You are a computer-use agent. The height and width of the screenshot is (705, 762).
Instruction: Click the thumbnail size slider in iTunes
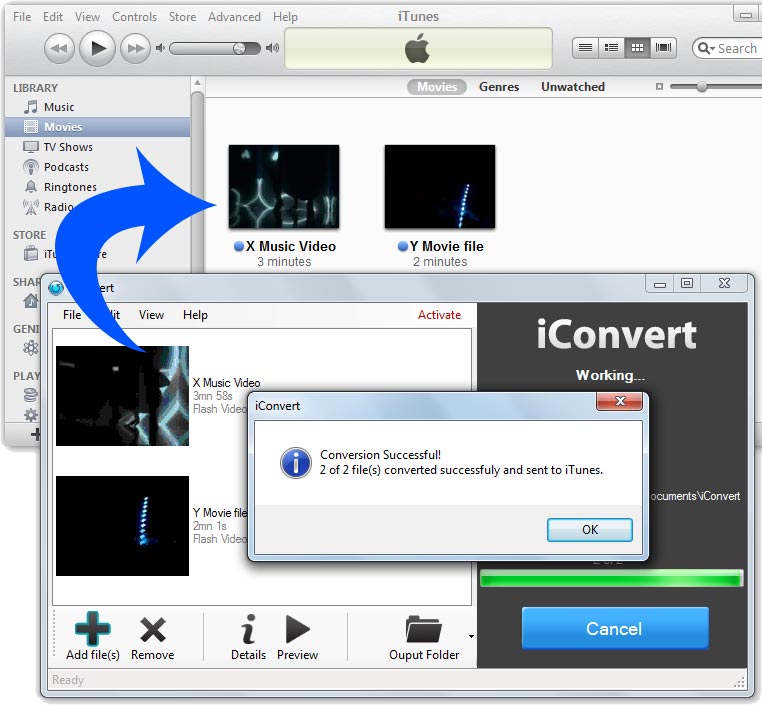(715, 87)
